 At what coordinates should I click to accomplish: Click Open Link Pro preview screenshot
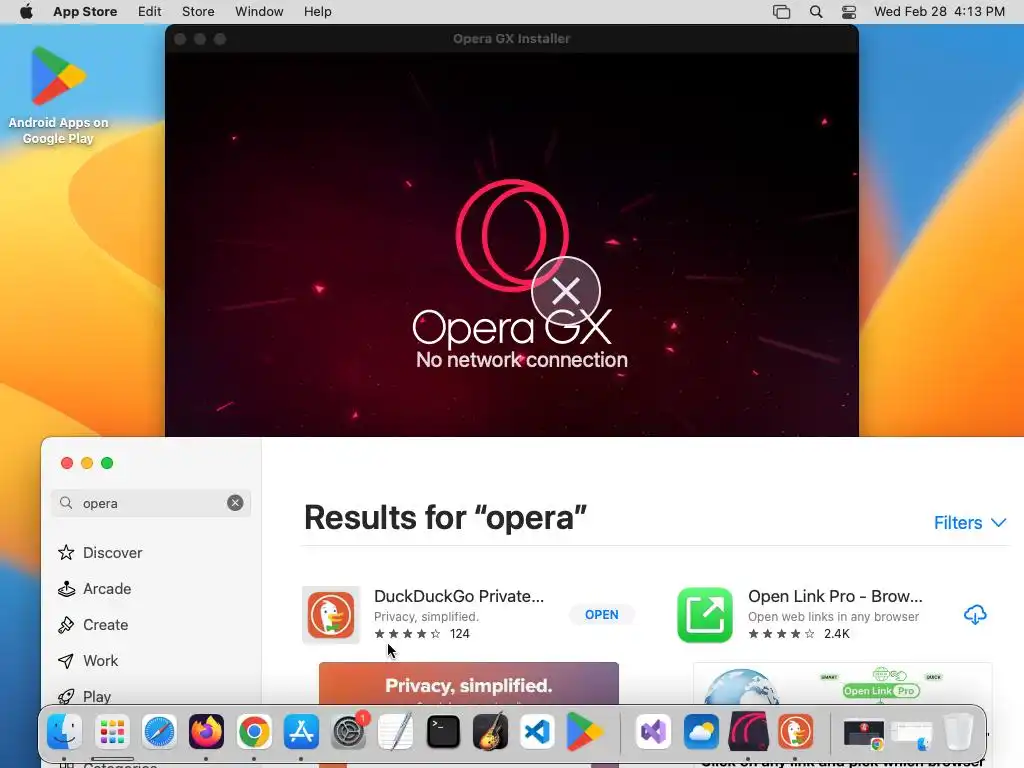pos(842,684)
